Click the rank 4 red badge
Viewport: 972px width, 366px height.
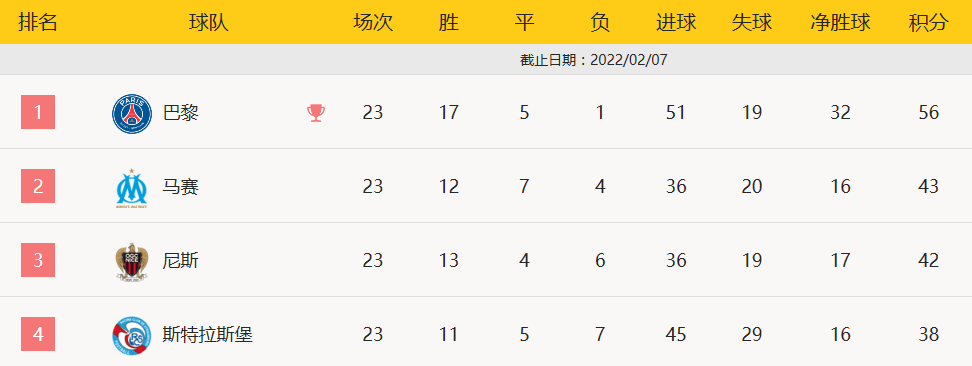pos(38,334)
